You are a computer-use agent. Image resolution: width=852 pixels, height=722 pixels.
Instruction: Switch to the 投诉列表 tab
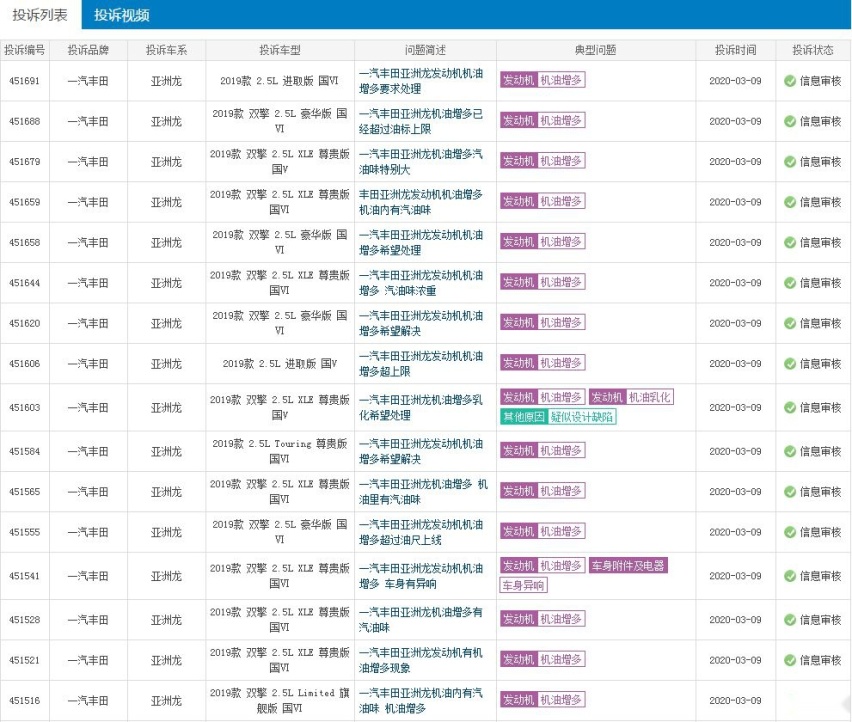click(40, 15)
